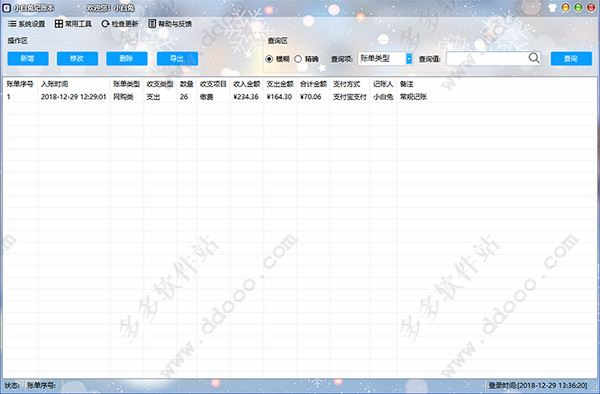Click the 检查更新 menu item
Viewport: 600px width, 394px height.
point(119,24)
